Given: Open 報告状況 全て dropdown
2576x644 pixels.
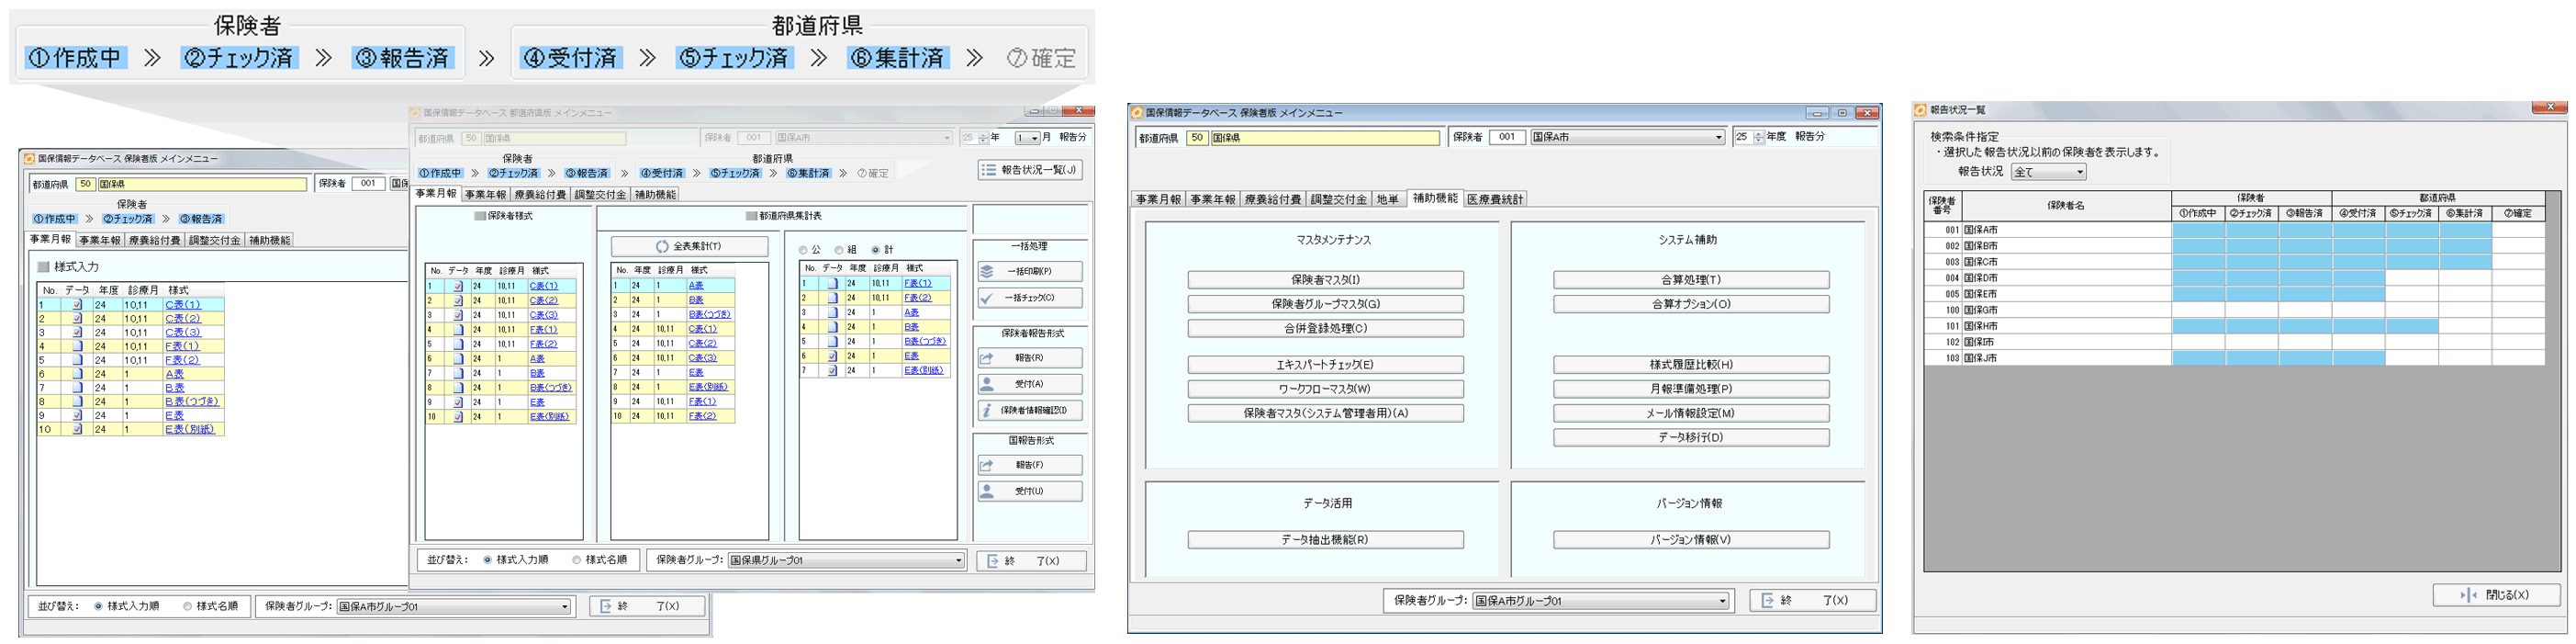Looking at the screenshot, I should 2048,172.
